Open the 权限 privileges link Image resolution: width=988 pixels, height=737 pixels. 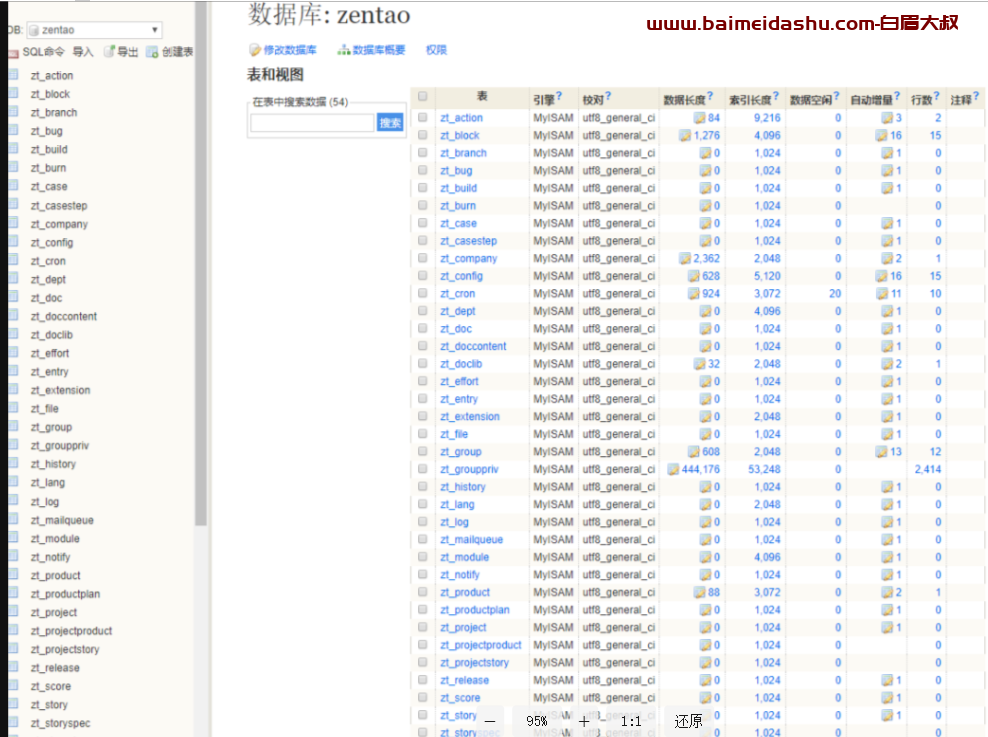click(x=436, y=50)
